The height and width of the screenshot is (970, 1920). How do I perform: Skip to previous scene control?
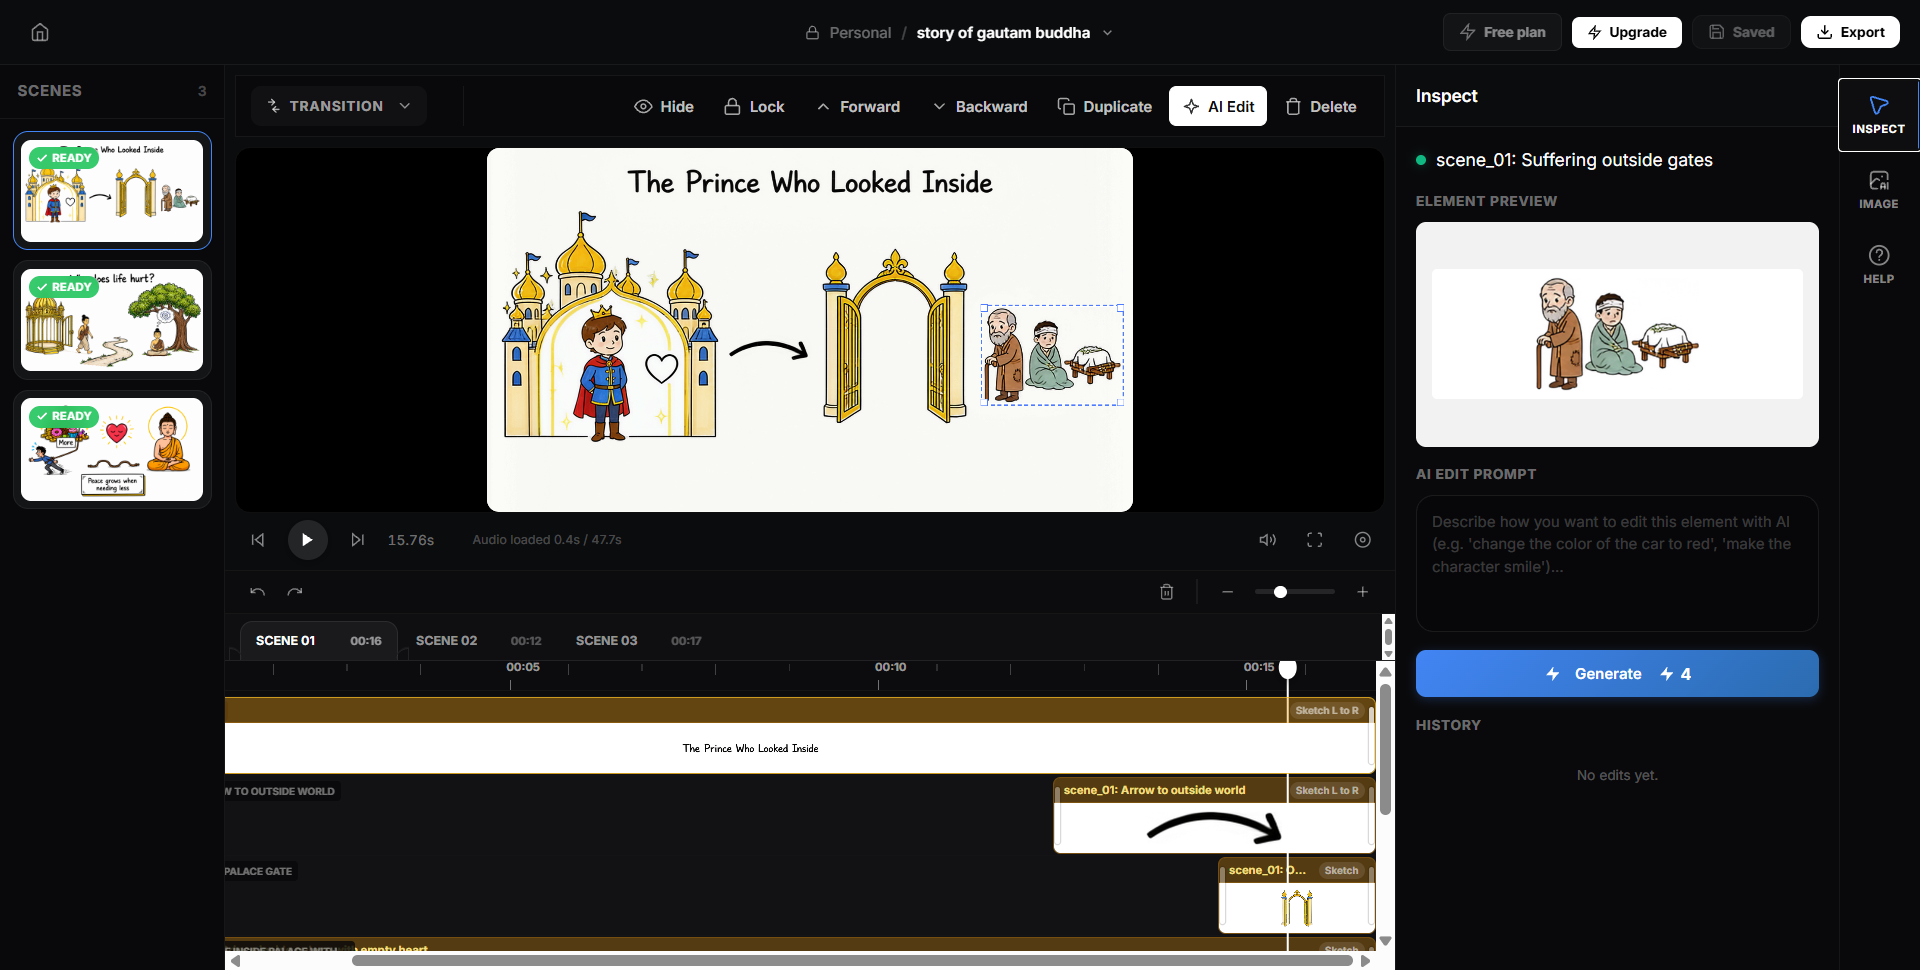258,540
